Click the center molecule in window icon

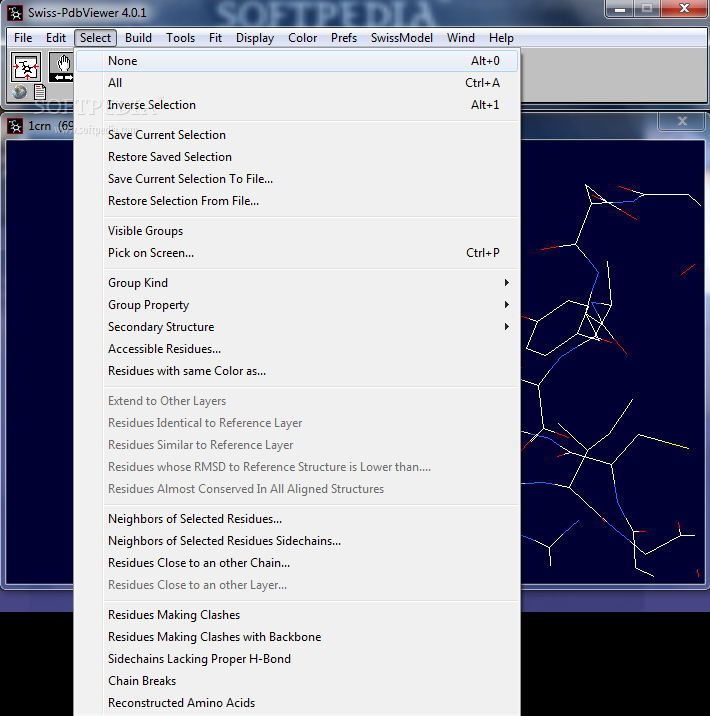[26, 68]
